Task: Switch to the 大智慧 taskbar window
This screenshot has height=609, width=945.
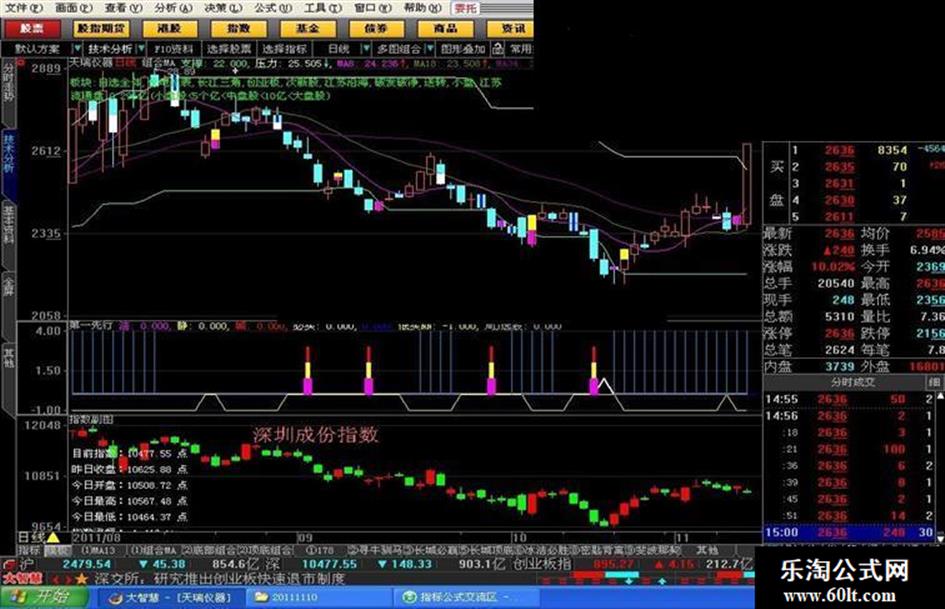Action: 171,597
